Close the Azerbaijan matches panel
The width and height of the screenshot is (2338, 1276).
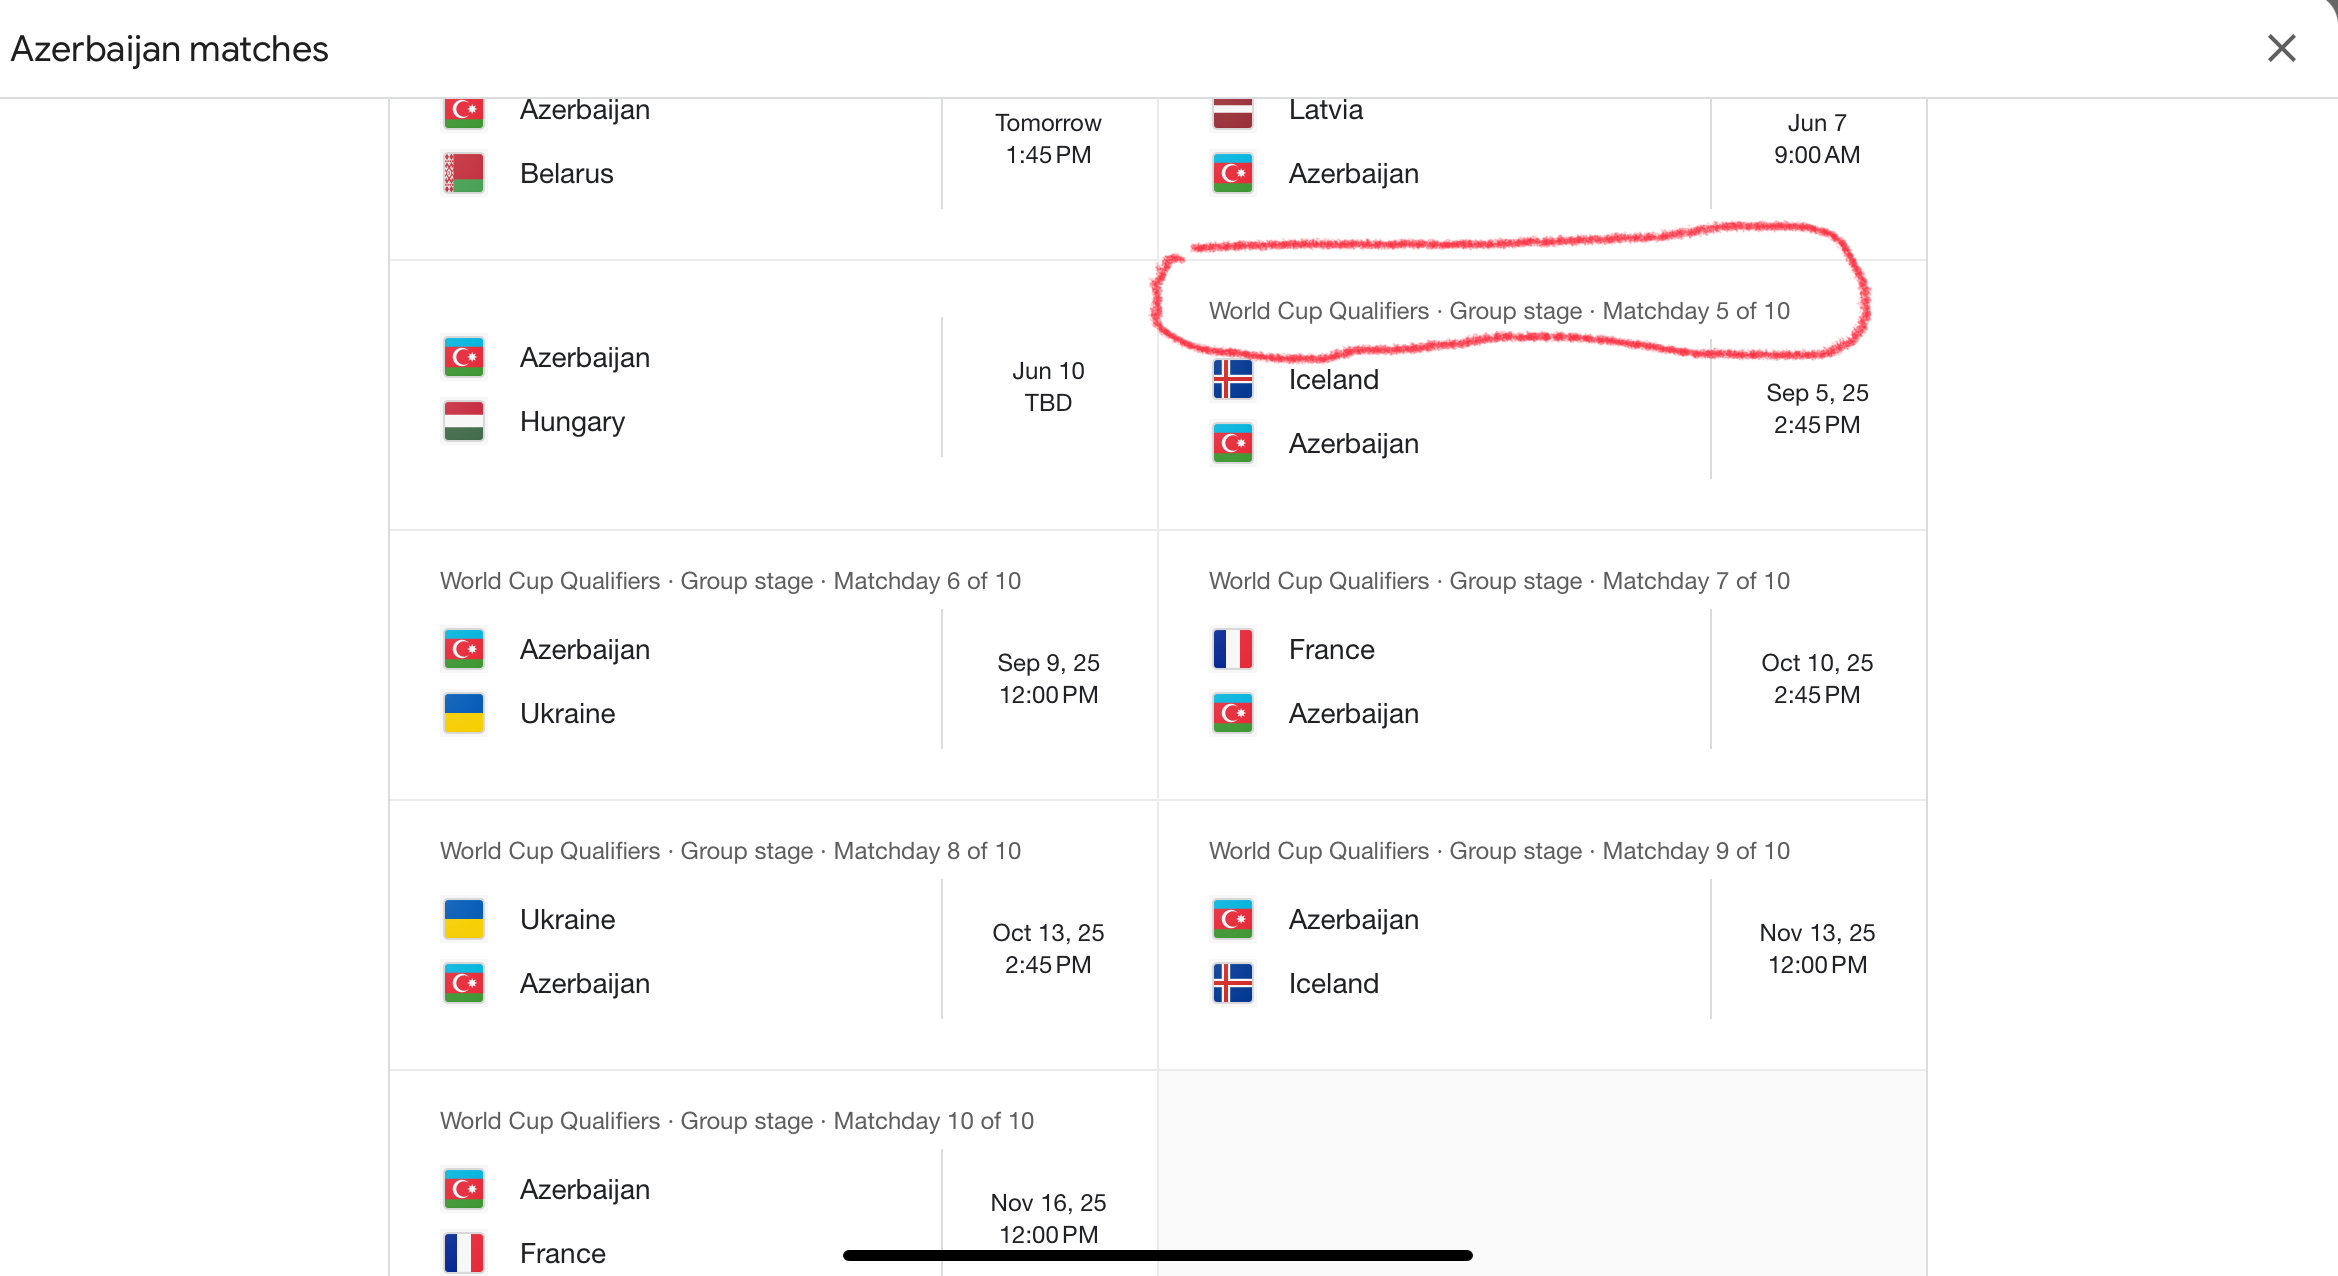pos(2281,48)
